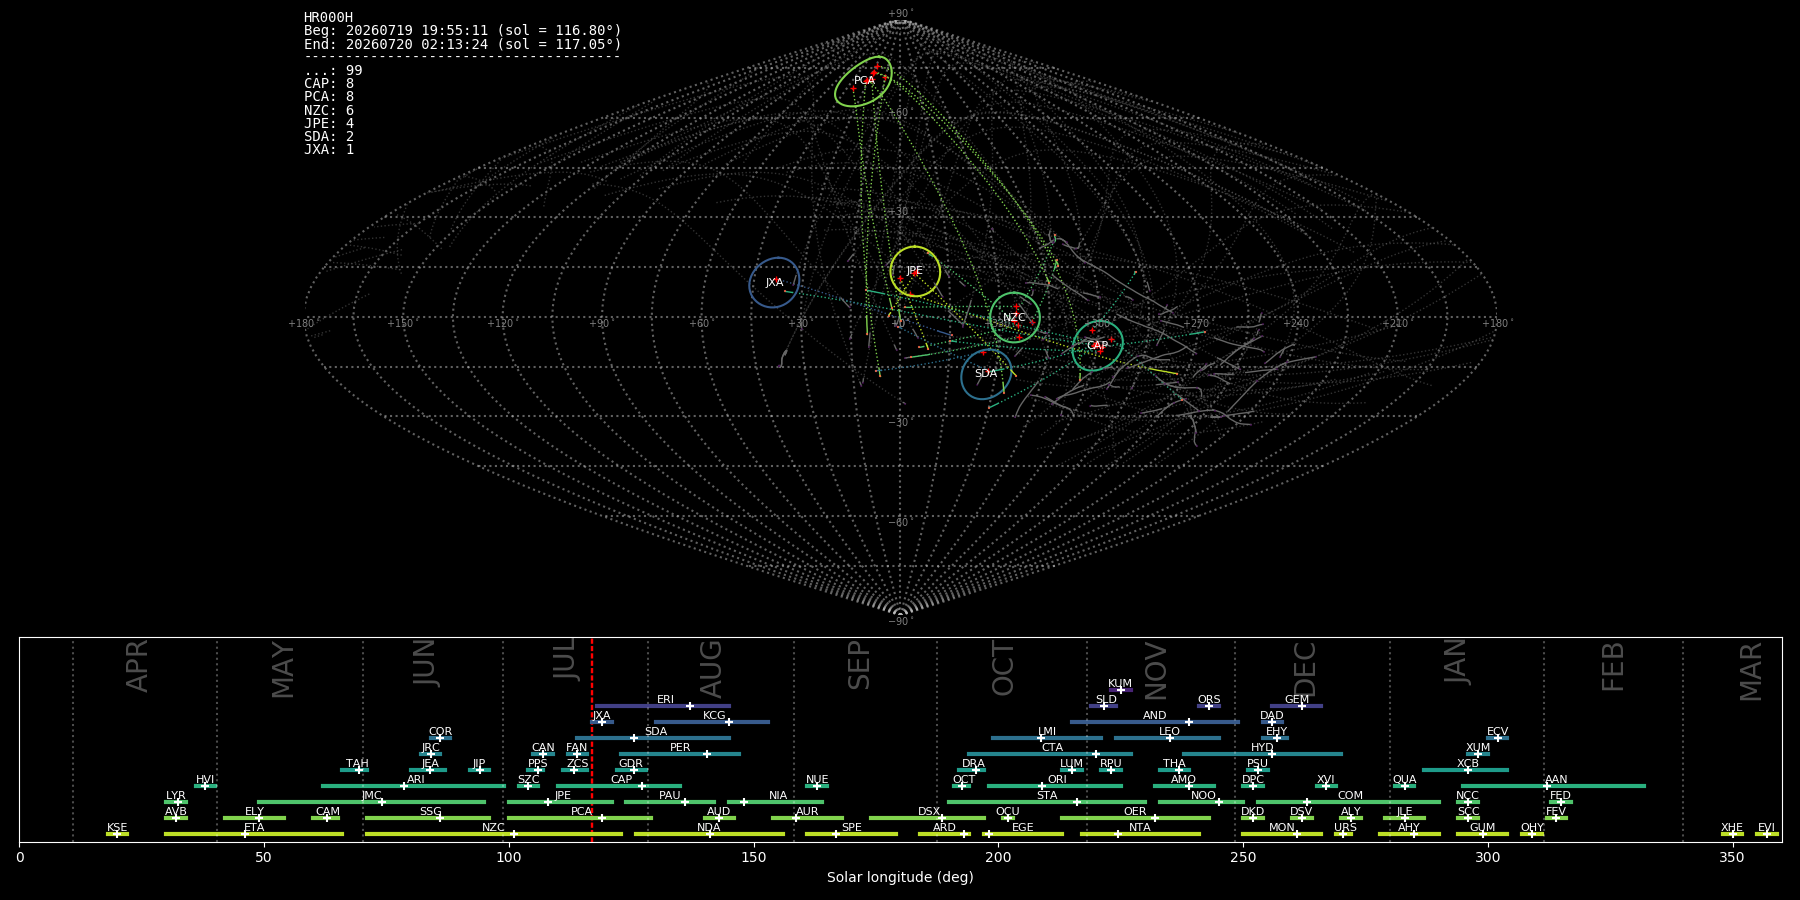Select the SDA radiant circle

(986, 374)
